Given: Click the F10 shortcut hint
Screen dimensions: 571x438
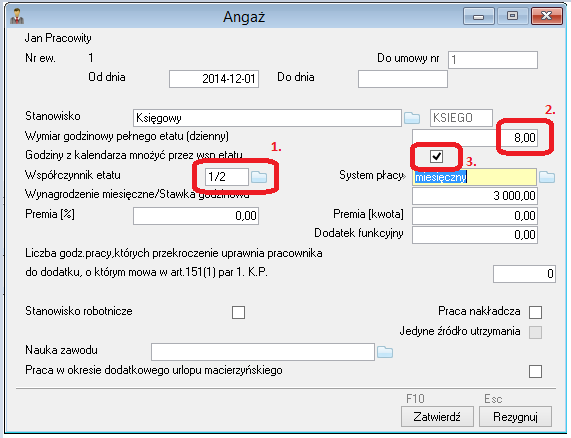Looking at the screenshot, I should tap(415, 399).
